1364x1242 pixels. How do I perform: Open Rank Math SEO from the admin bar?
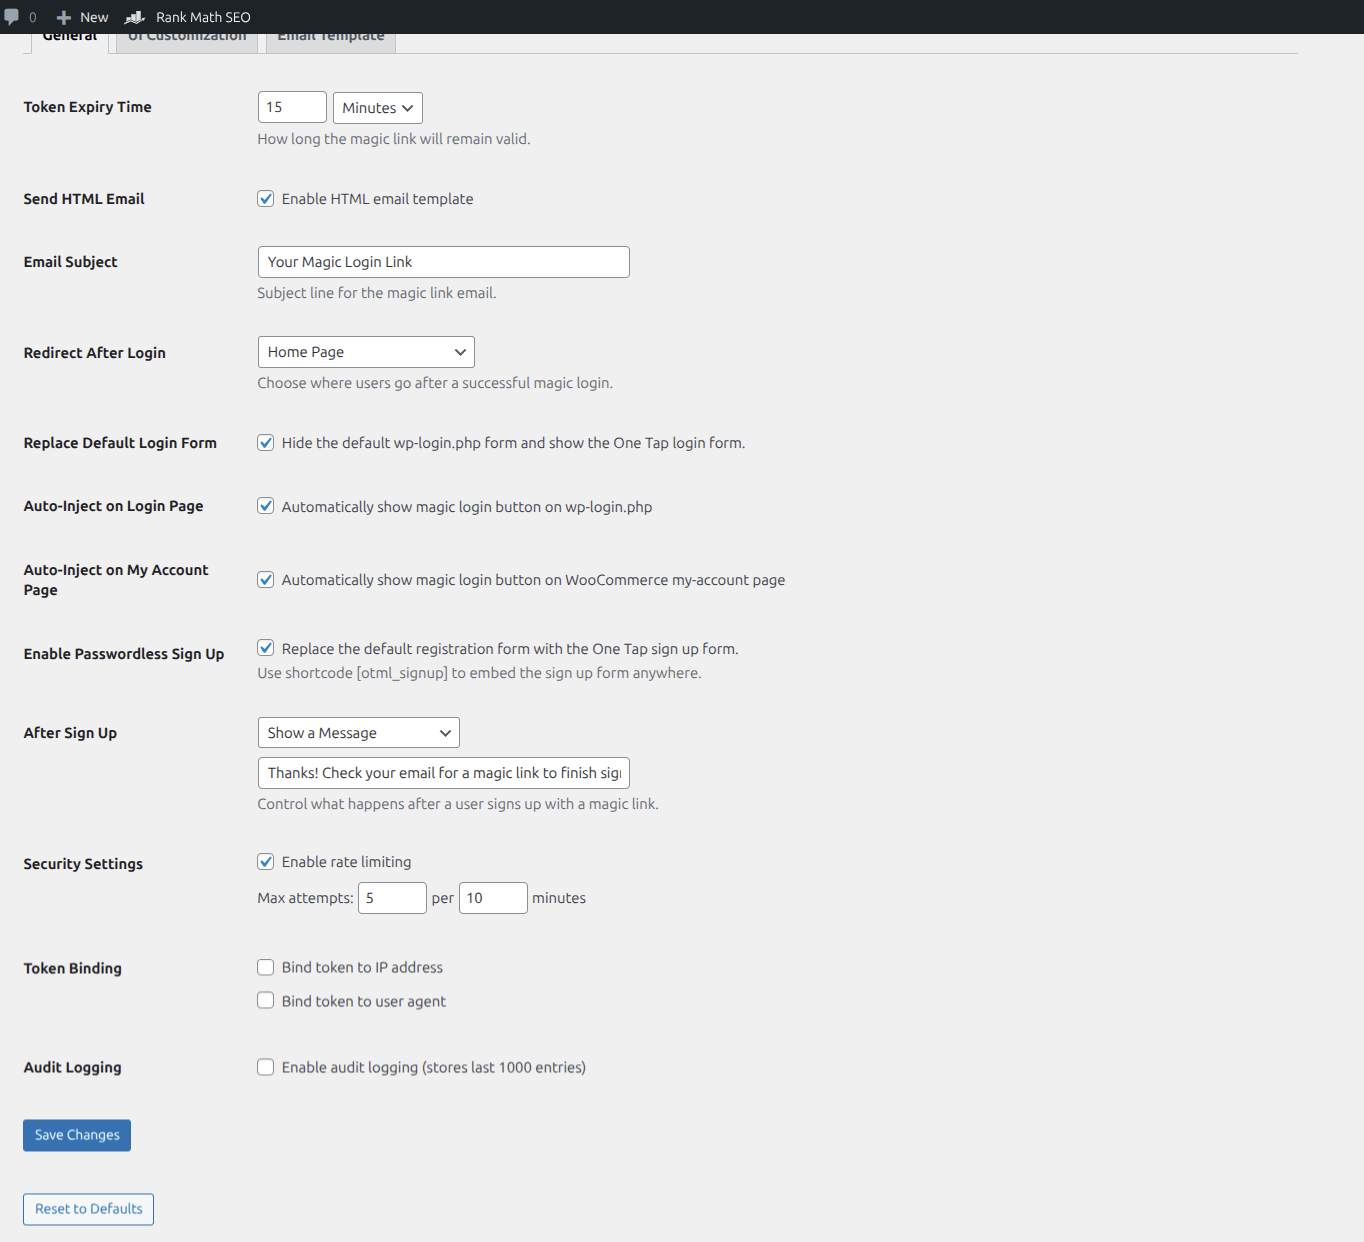point(188,16)
